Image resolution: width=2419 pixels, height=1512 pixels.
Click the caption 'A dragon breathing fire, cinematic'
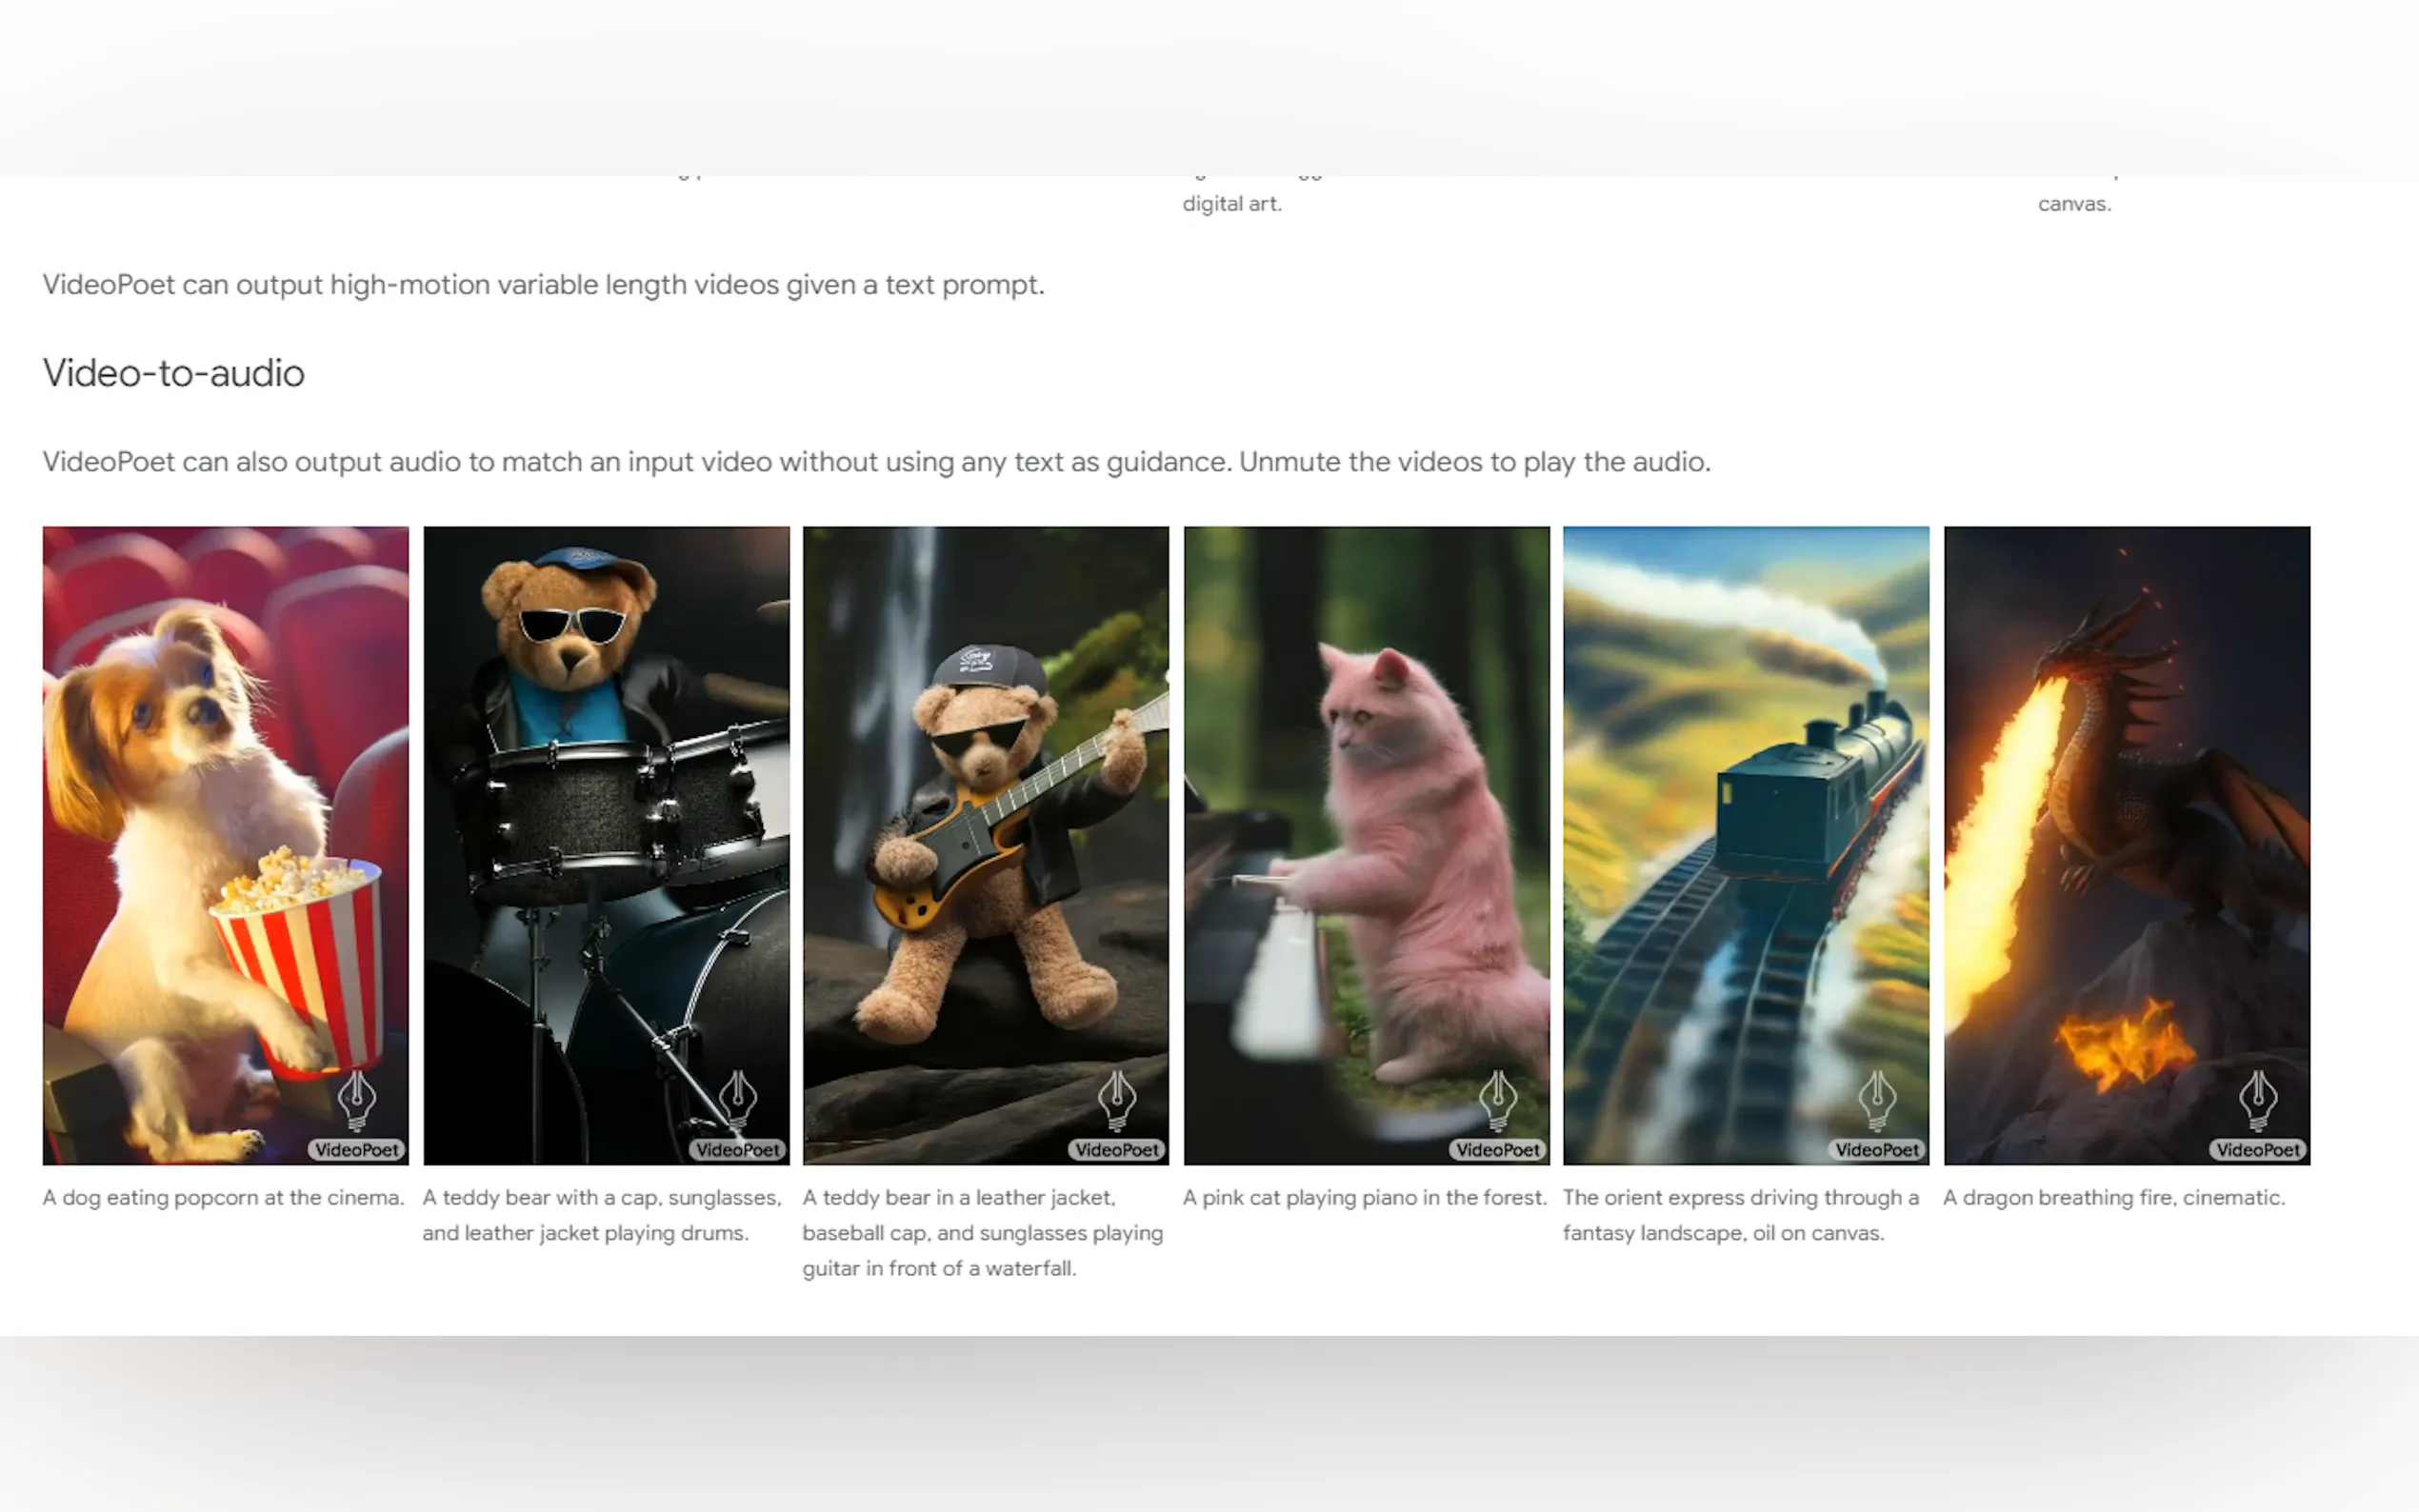tap(2114, 1197)
